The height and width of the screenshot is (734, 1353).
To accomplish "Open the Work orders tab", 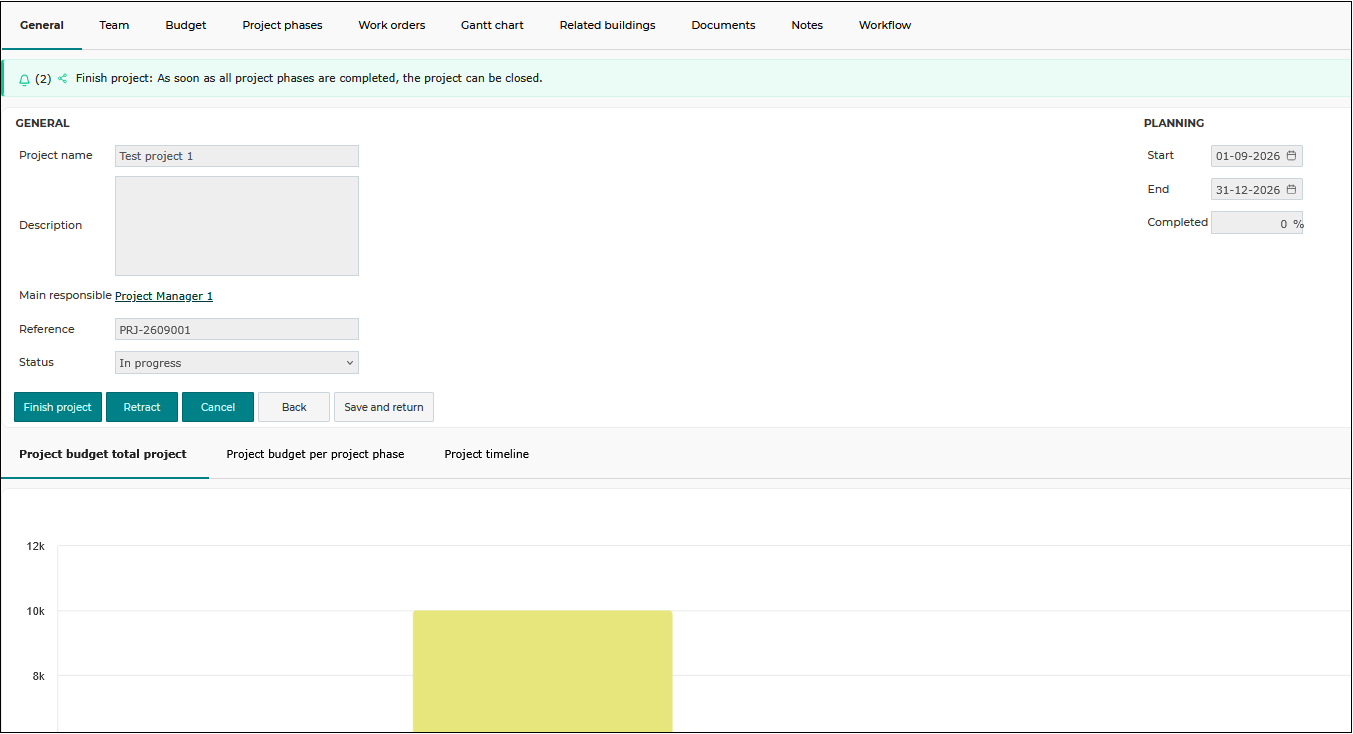I will (x=392, y=25).
